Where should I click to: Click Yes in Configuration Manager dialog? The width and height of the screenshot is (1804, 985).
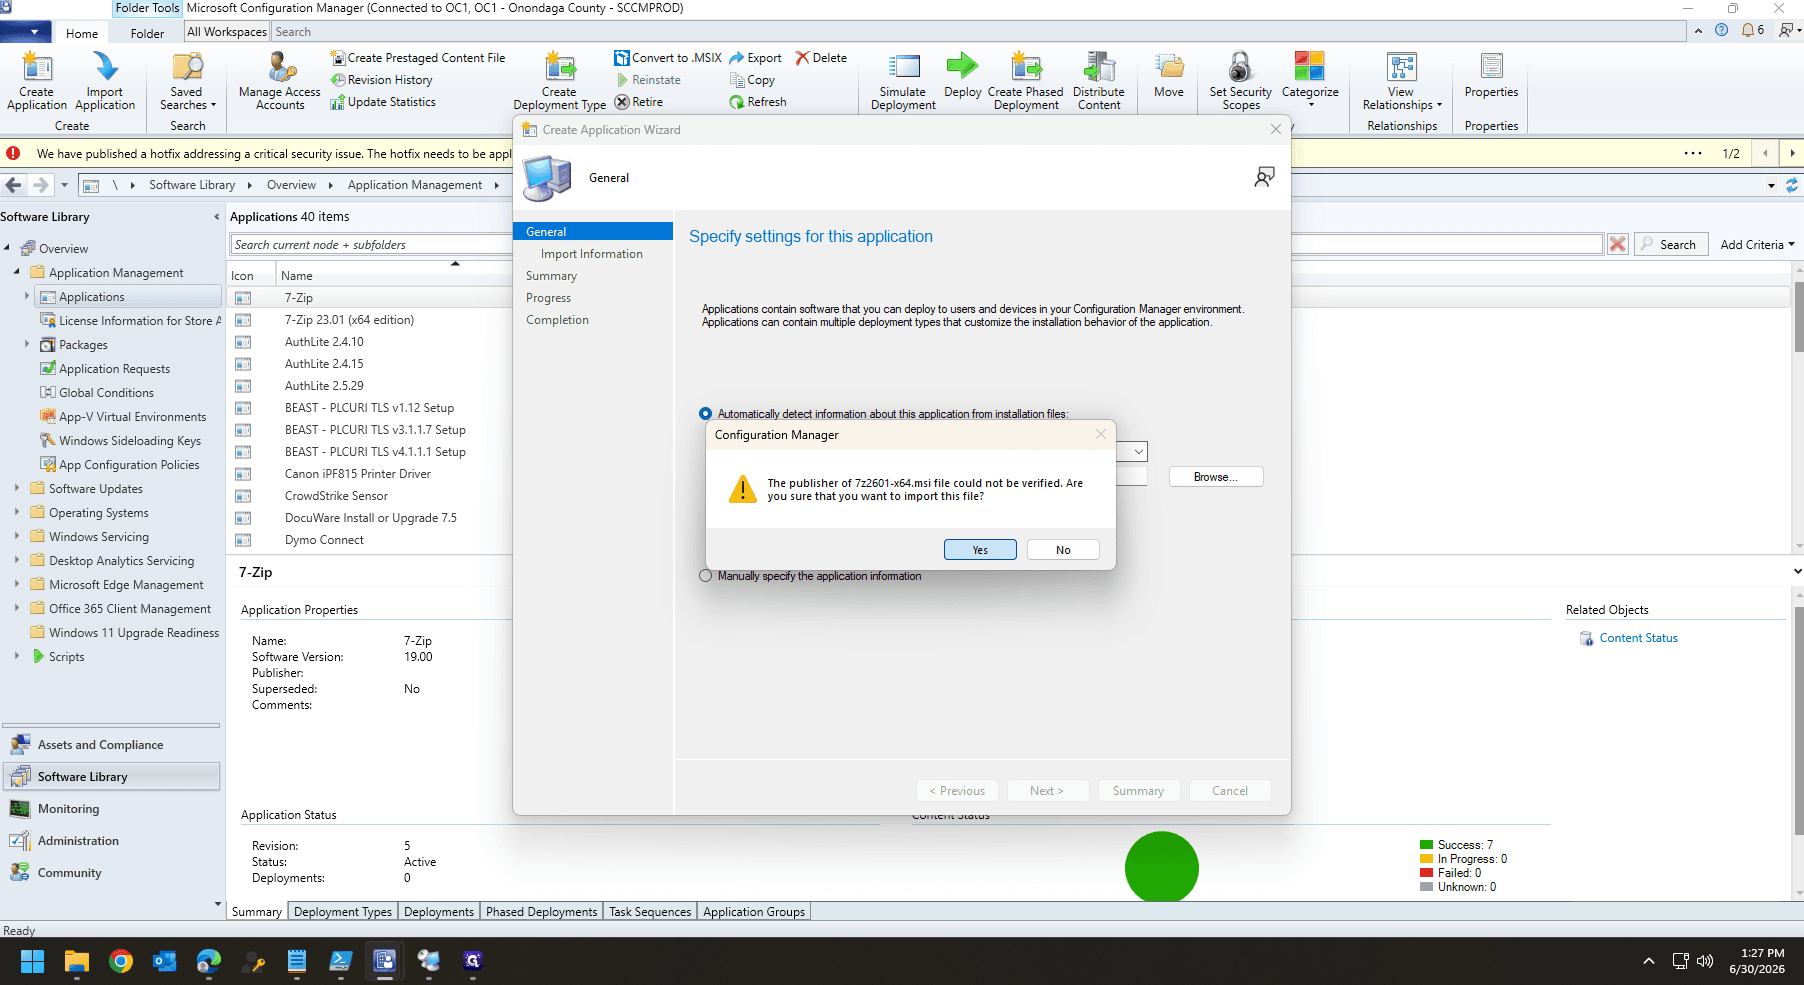(x=980, y=550)
